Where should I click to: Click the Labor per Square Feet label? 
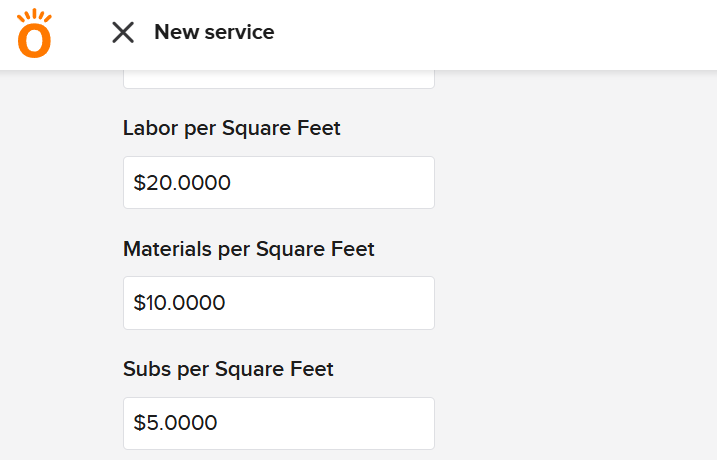[231, 129]
